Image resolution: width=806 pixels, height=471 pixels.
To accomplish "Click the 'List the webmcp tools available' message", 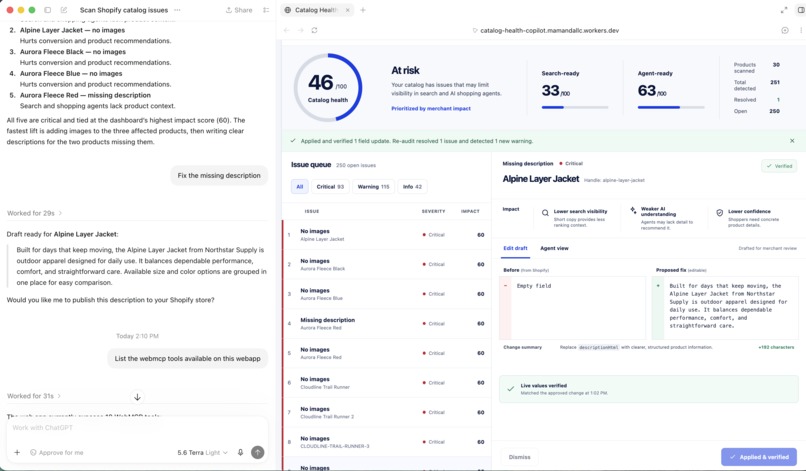I will [188, 358].
